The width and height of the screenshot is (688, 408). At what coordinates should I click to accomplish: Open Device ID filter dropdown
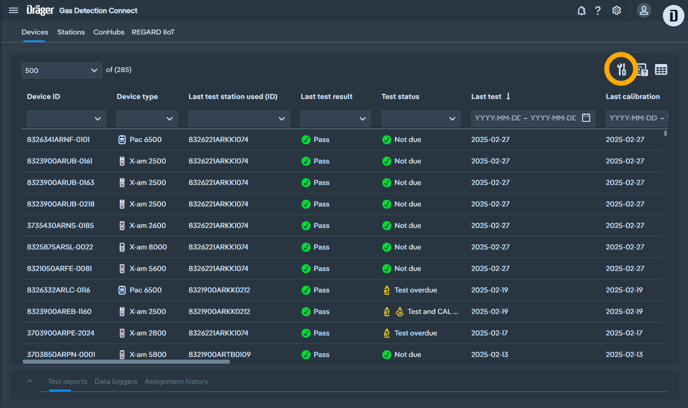(66, 118)
